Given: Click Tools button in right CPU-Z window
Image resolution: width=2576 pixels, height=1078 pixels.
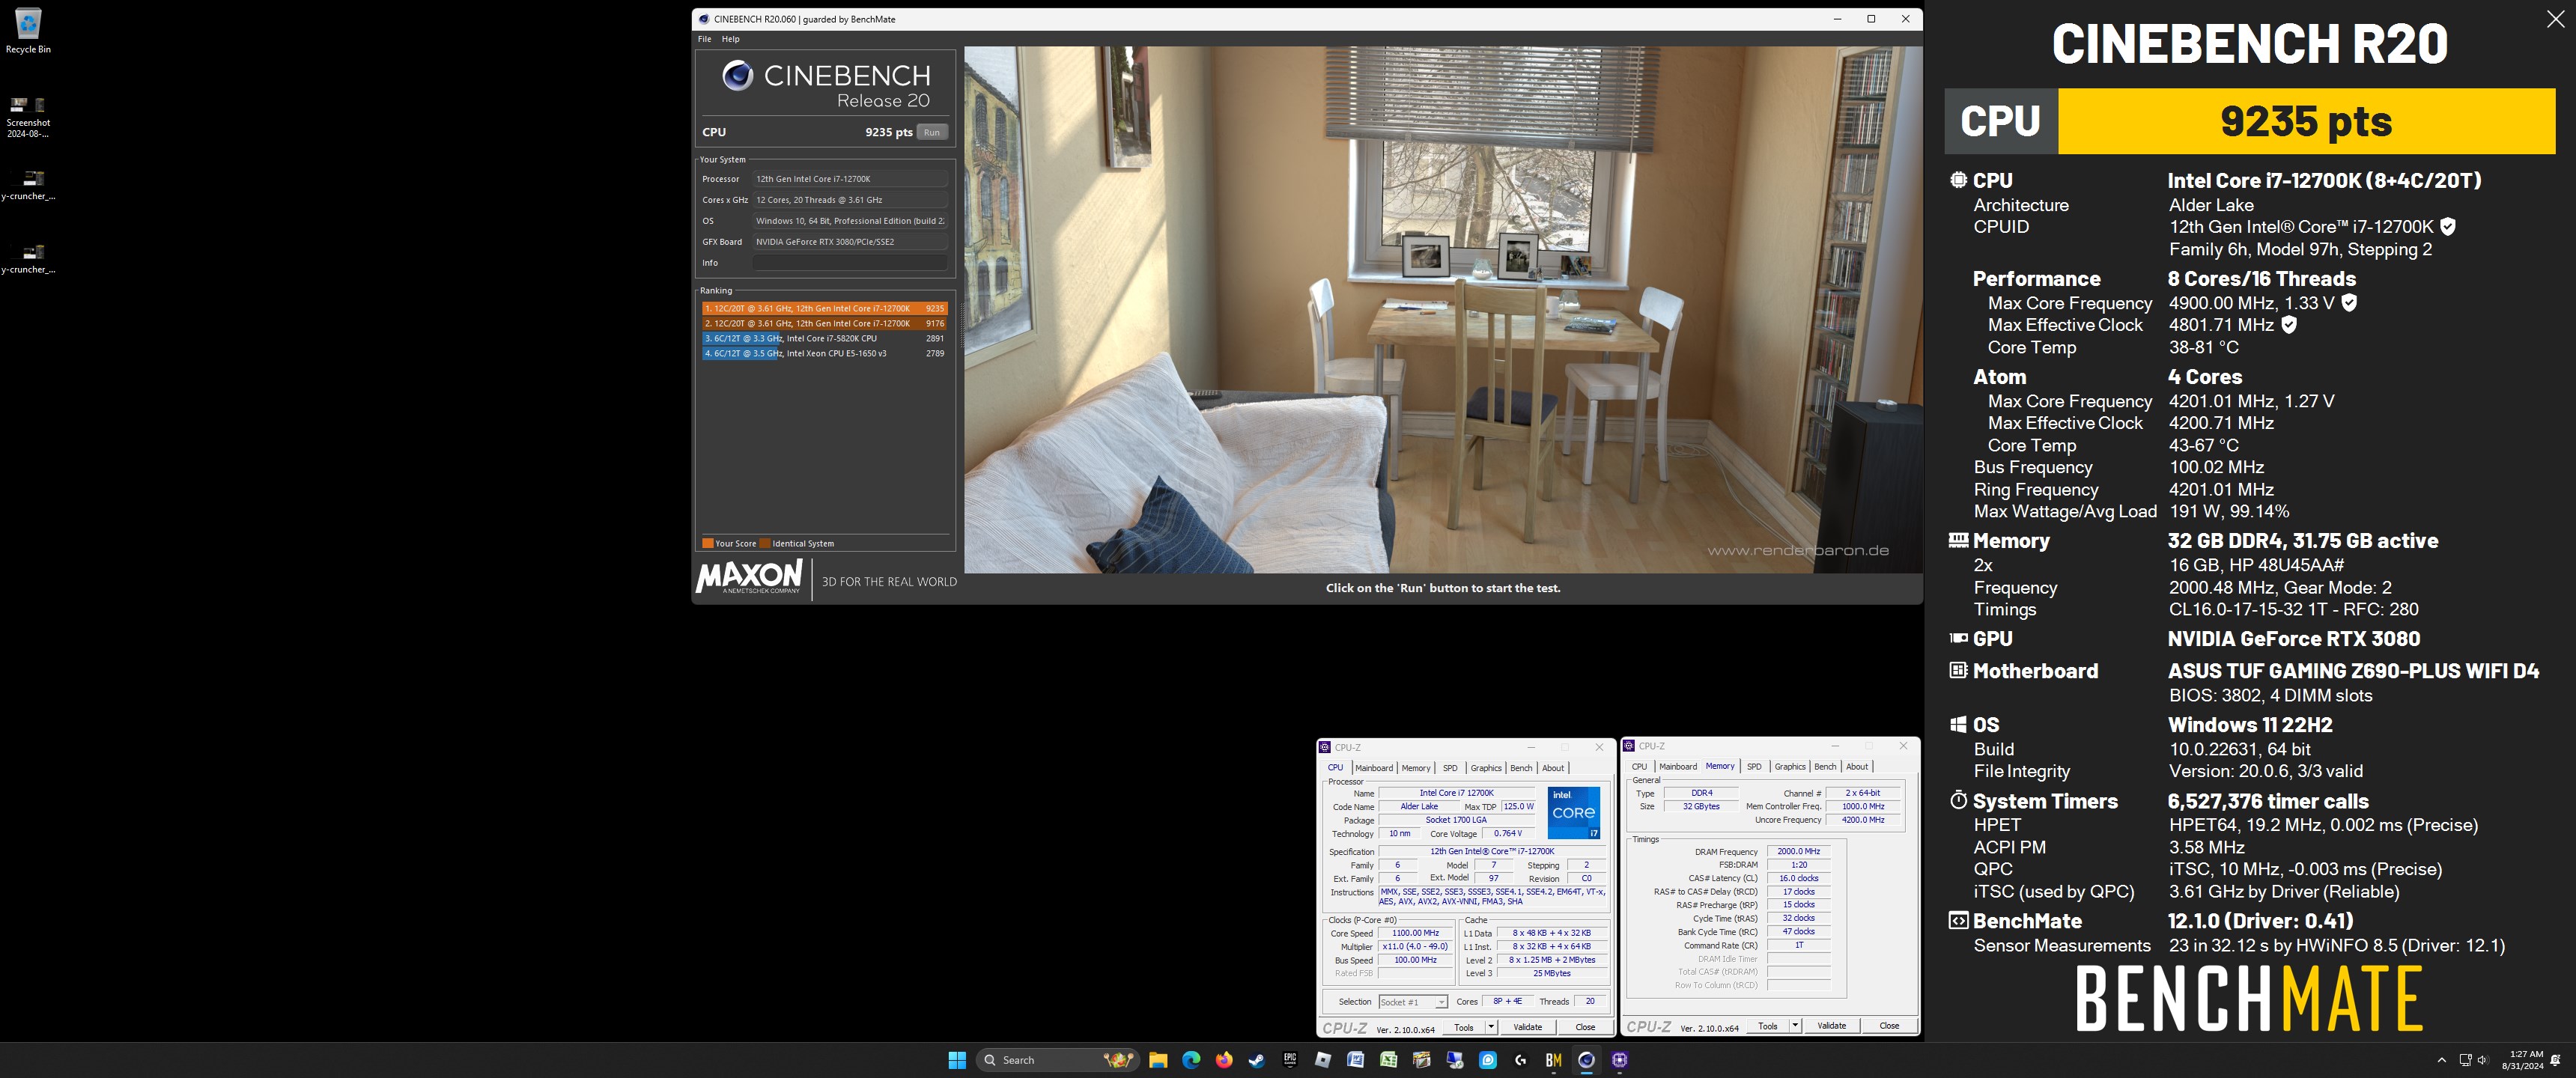Looking at the screenshot, I should pyautogui.click(x=1768, y=1026).
